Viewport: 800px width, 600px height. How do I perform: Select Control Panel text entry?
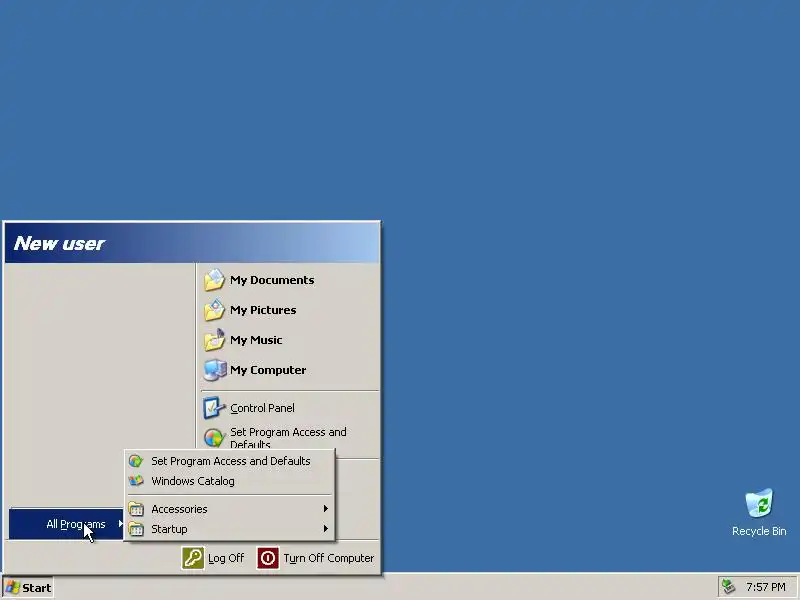pyautogui.click(x=262, y=408)
